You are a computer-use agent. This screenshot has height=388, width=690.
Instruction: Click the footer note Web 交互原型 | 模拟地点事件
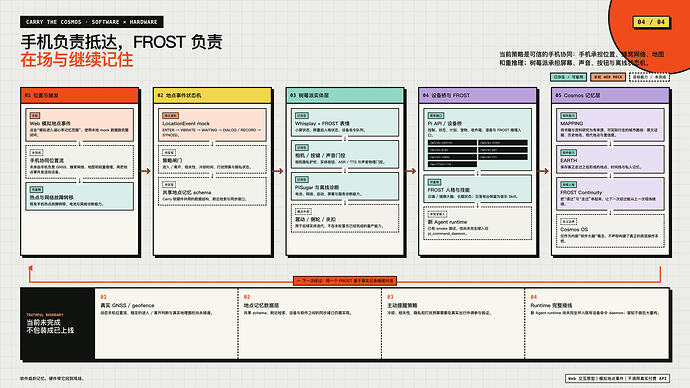(617, 378)
